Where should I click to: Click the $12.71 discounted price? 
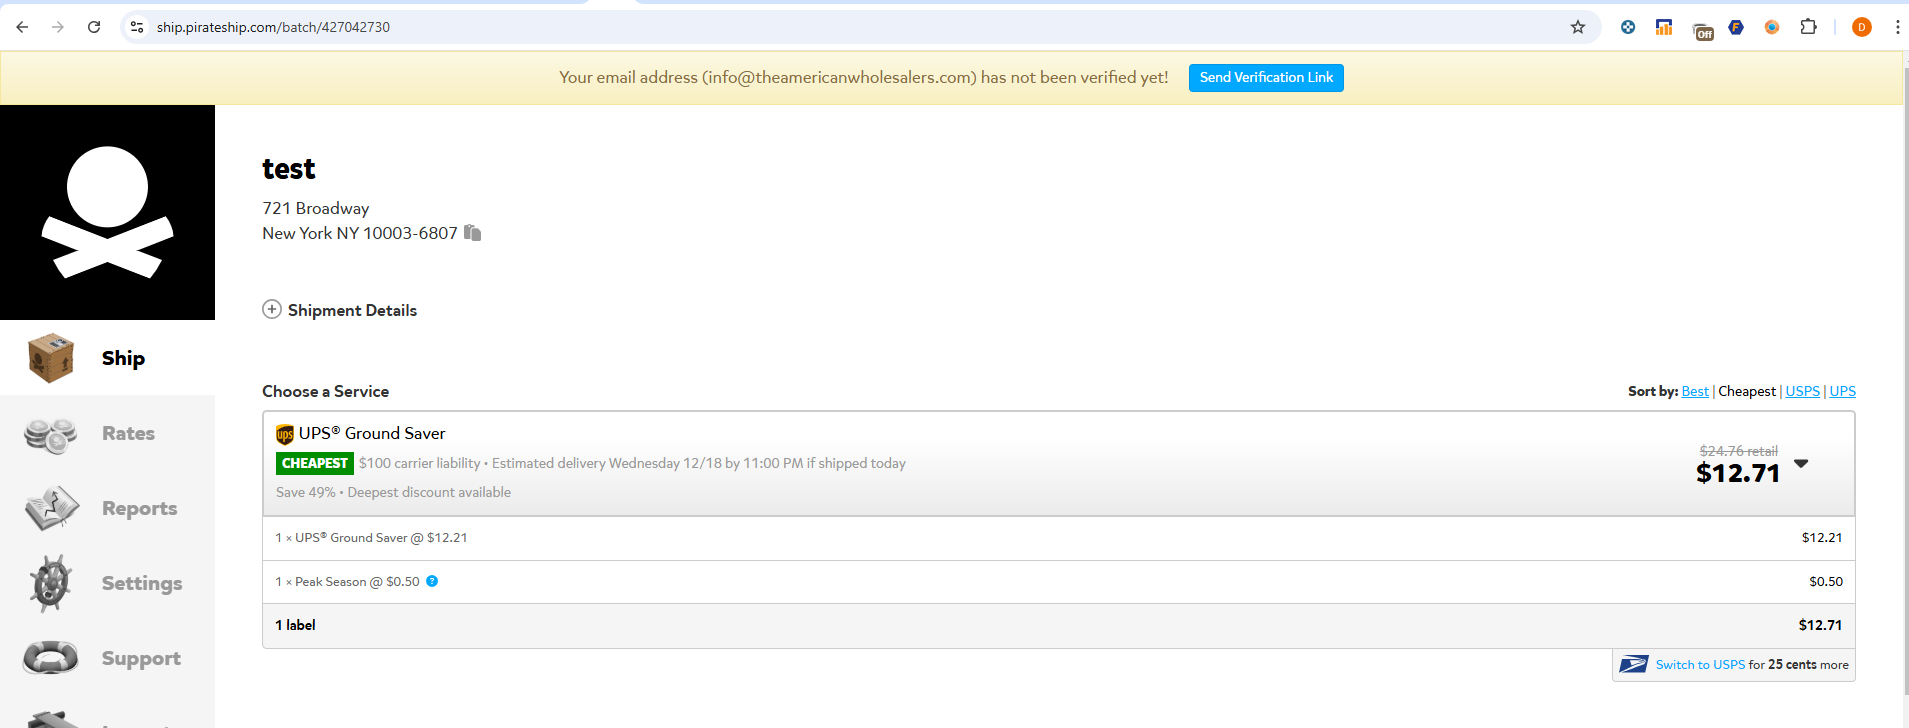click(1738, 473)
